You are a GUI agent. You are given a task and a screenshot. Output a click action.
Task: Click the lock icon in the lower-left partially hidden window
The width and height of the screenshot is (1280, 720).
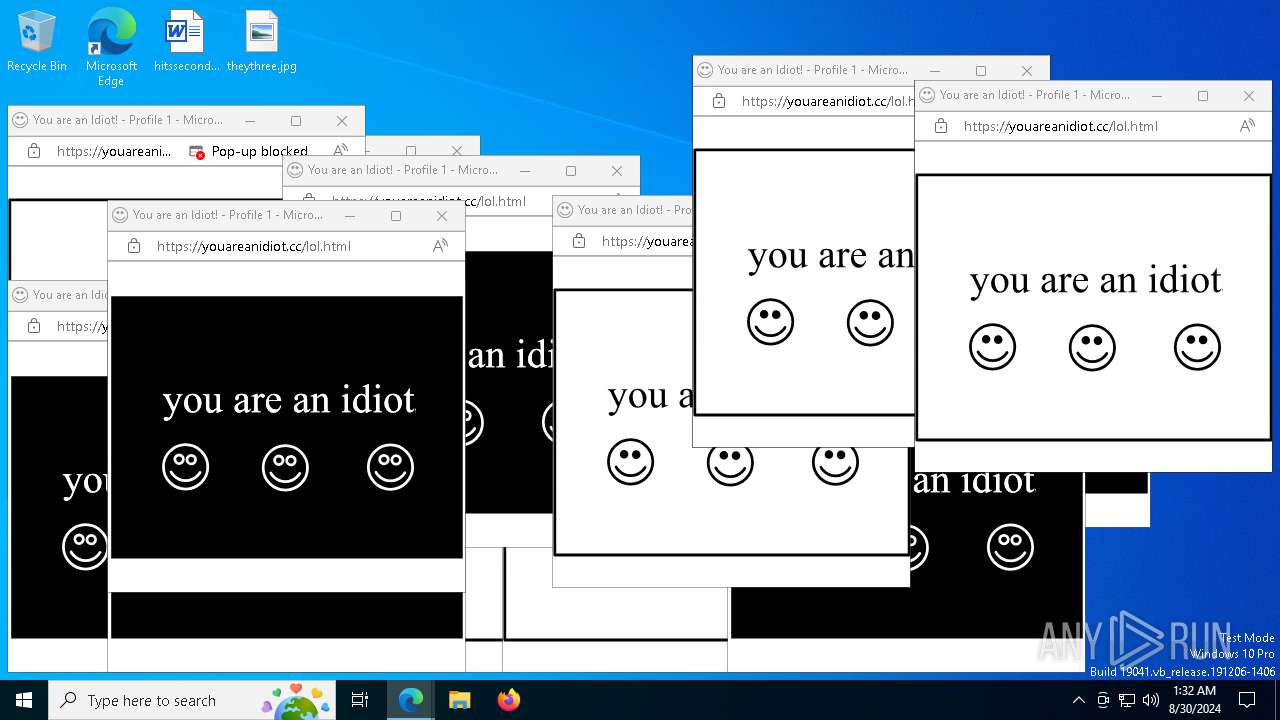click(34, 326)
